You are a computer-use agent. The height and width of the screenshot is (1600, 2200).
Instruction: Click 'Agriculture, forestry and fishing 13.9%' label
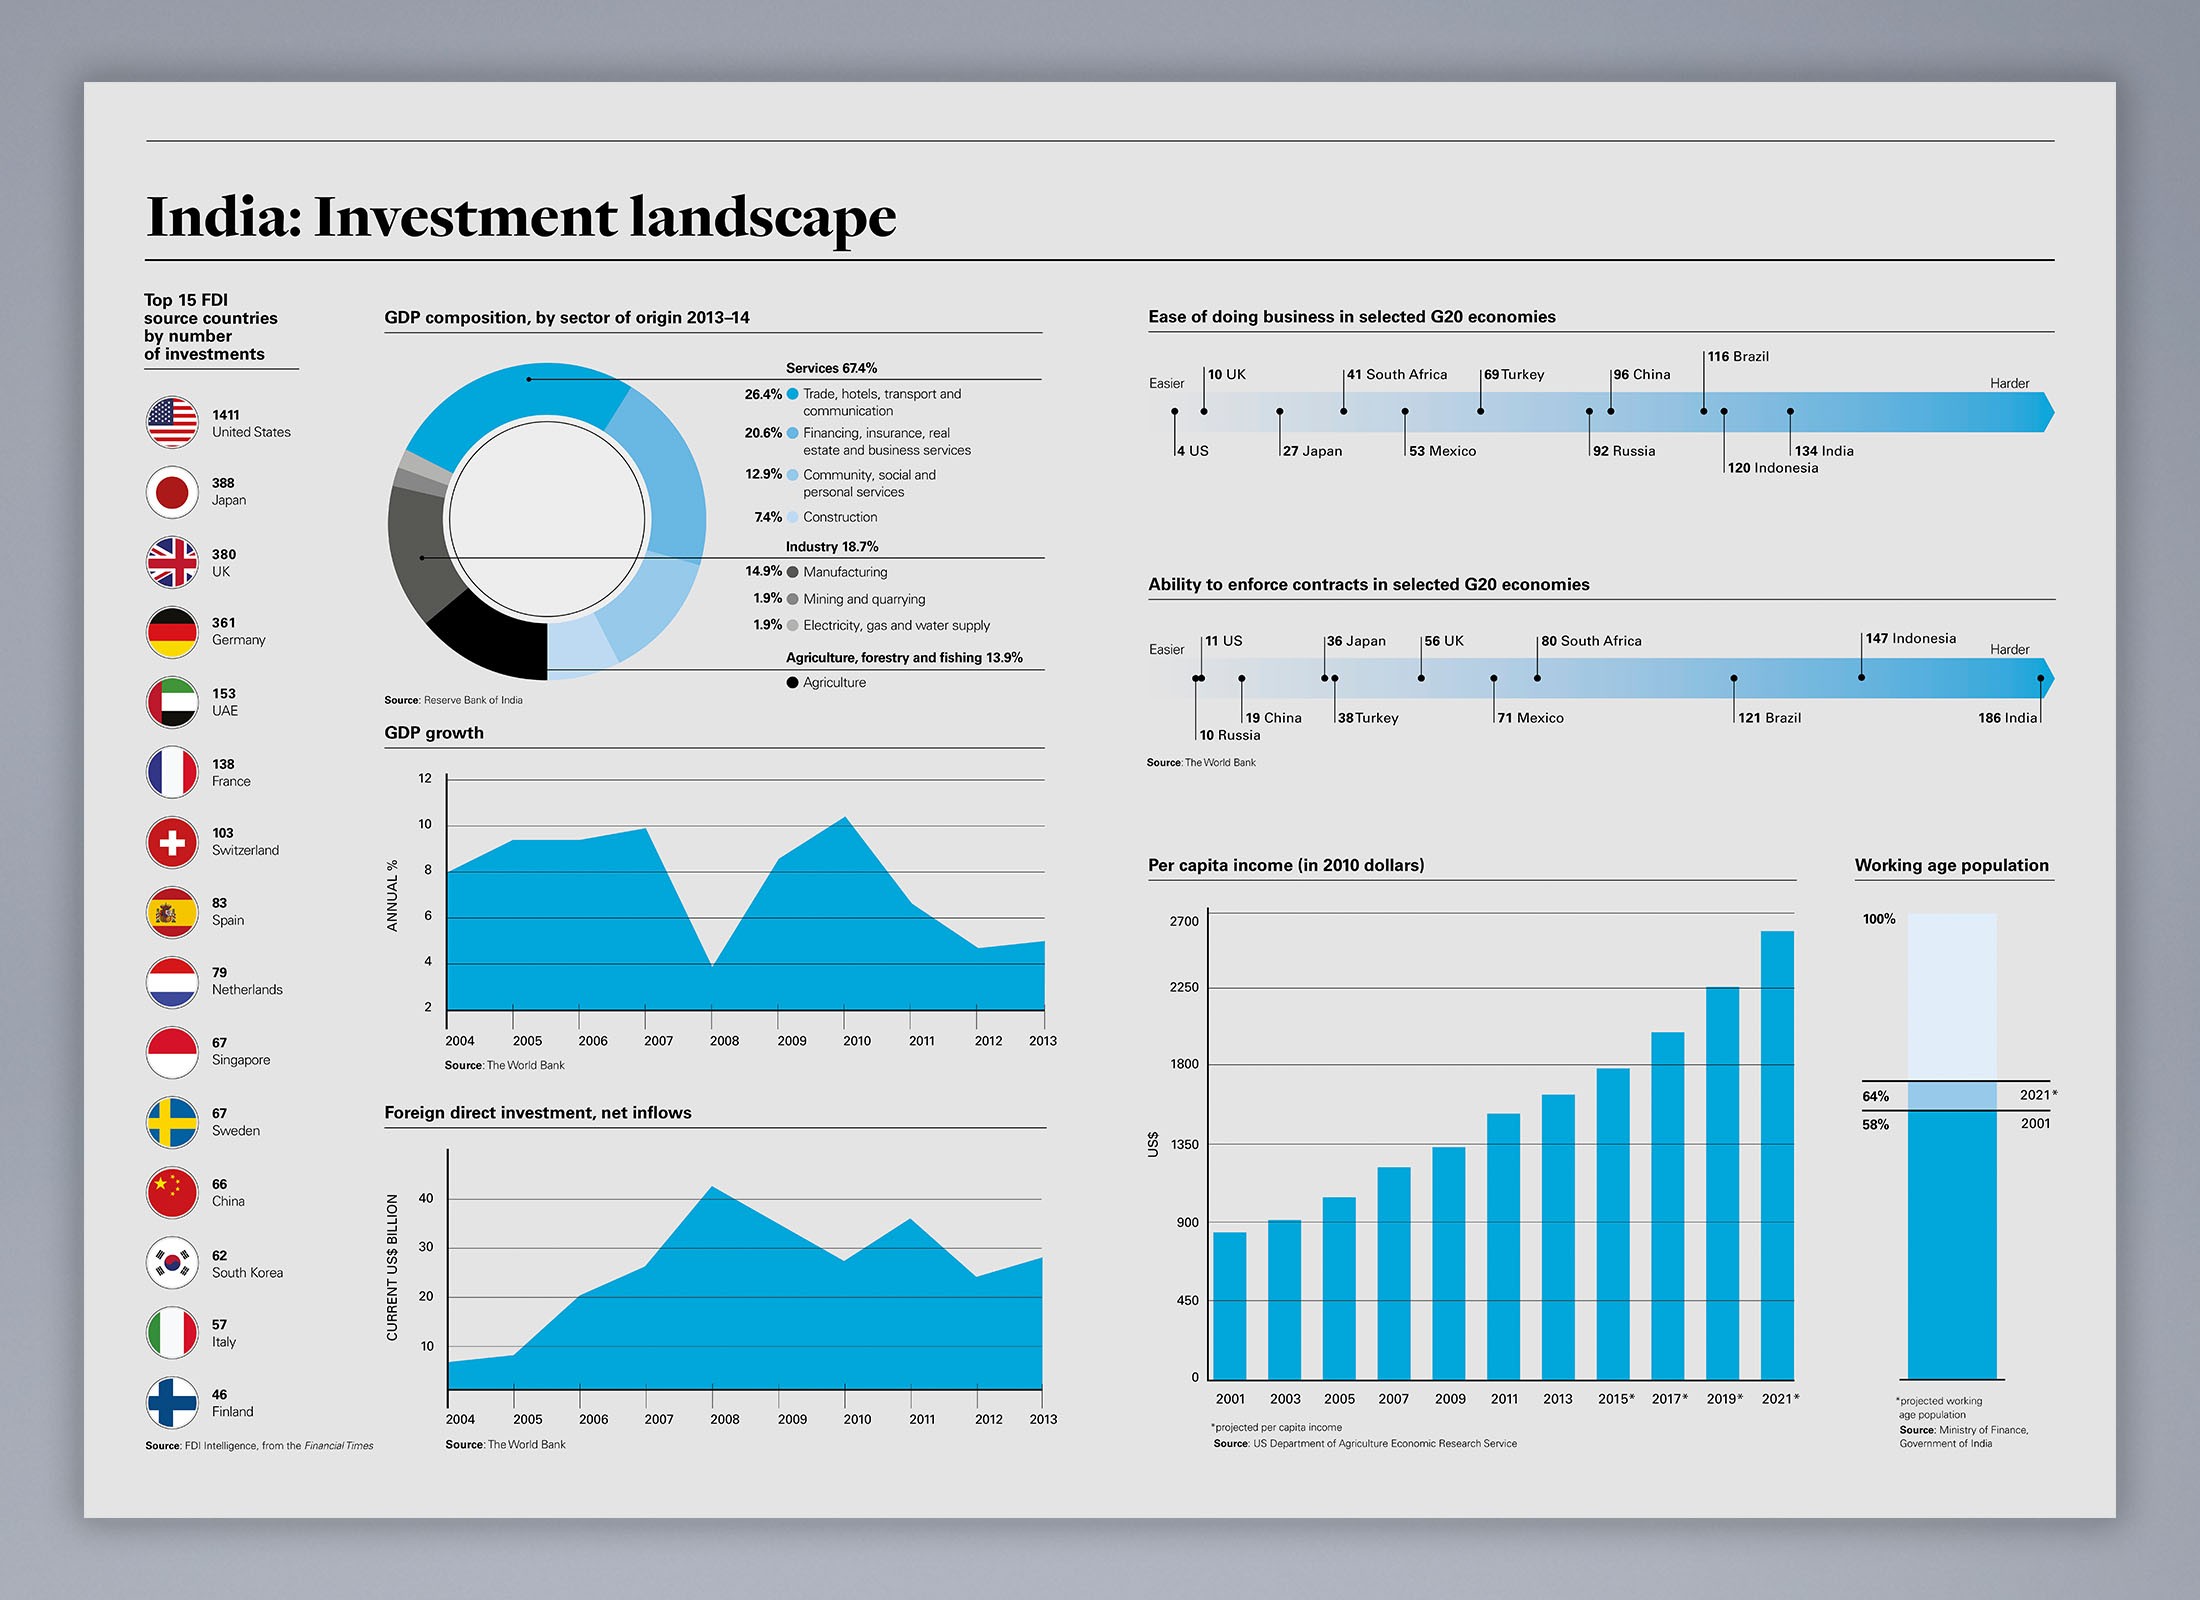click(x=904, y=658)
